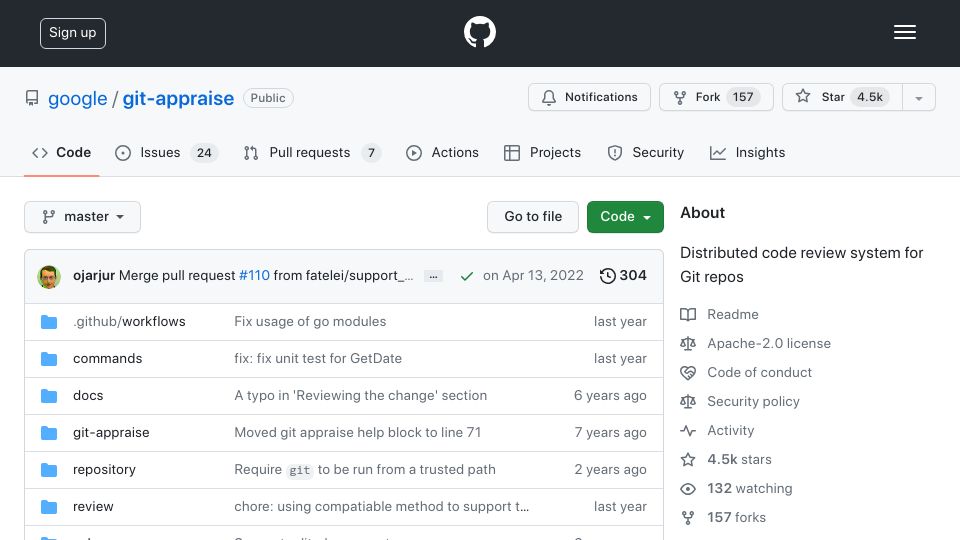Expand the Star lists dropdown arrow
960x540 pixels.
click(x=918, y=97)
